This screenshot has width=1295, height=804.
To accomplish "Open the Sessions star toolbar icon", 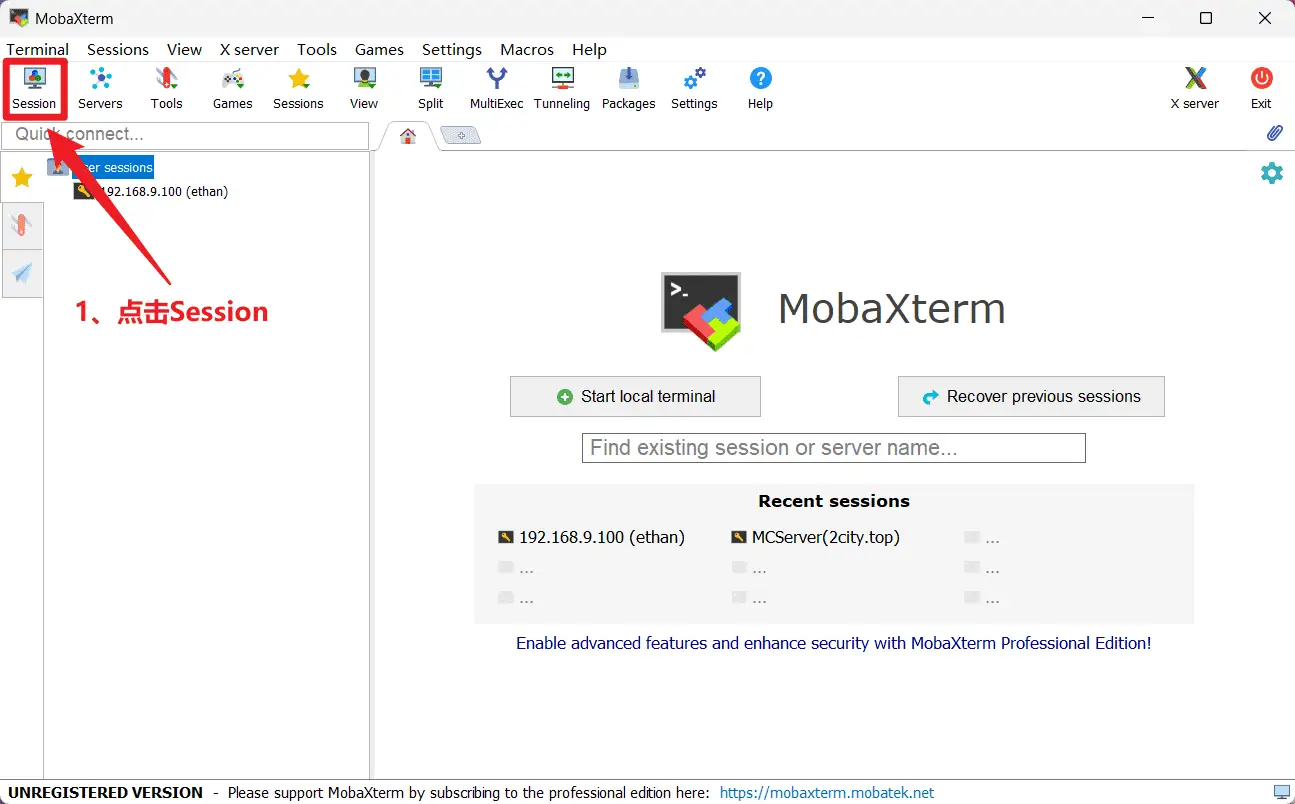I will pos(298,88).
